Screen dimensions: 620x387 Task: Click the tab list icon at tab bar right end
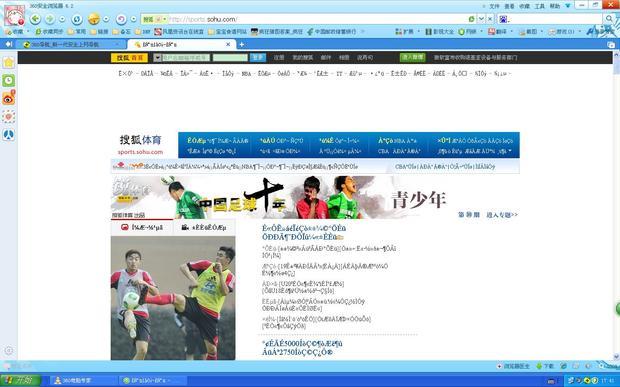tap(611, 45)
